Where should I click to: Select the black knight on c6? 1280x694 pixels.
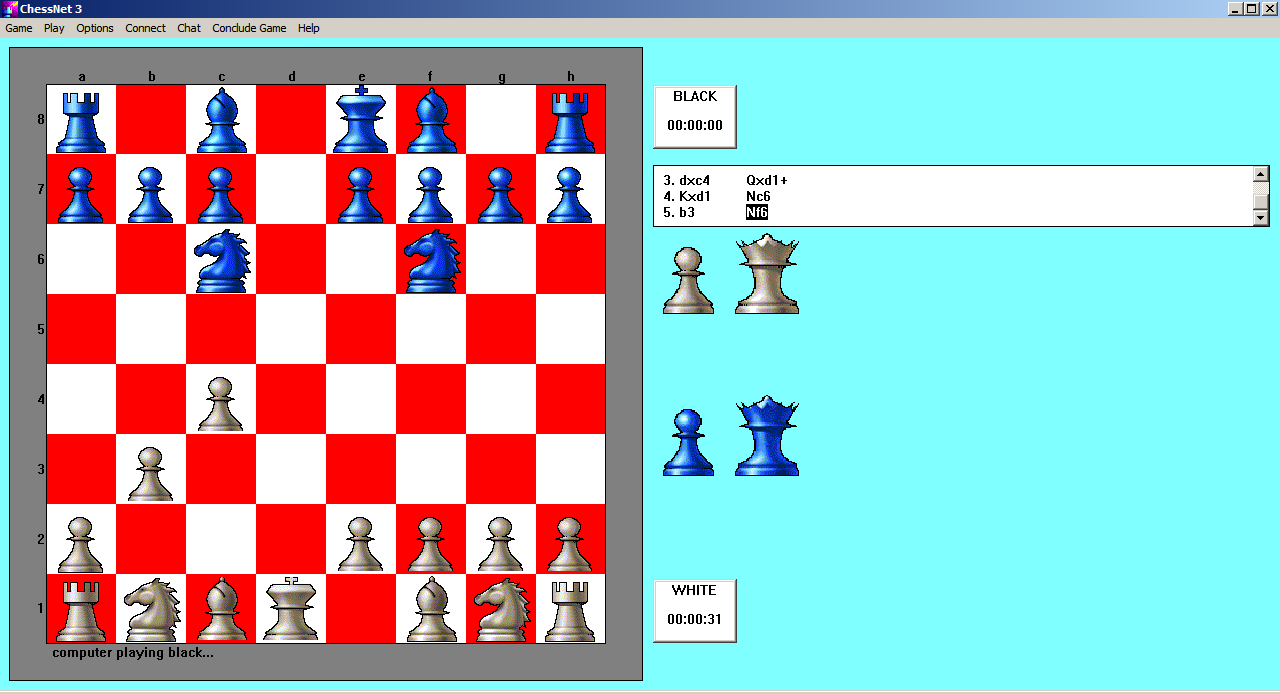221,260
